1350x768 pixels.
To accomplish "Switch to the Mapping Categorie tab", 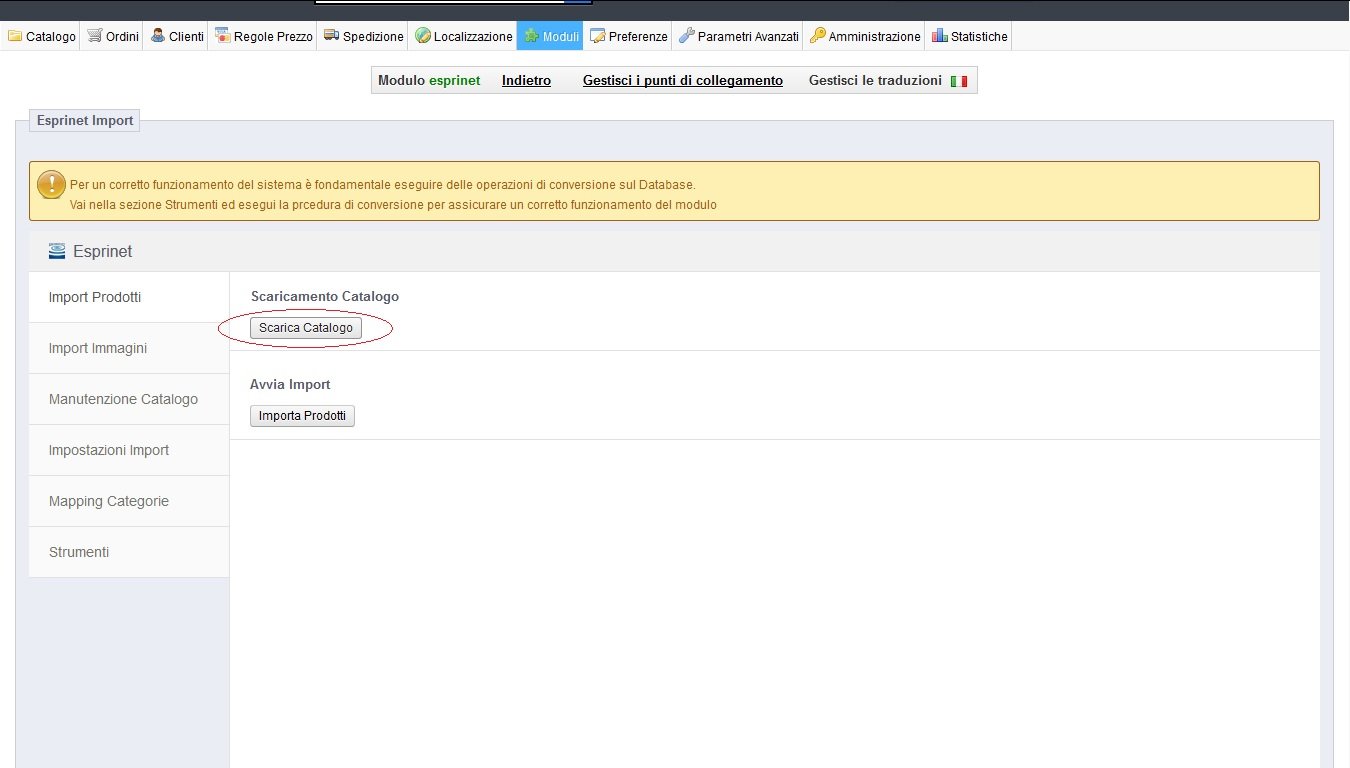I will click(x=129, y=501).
